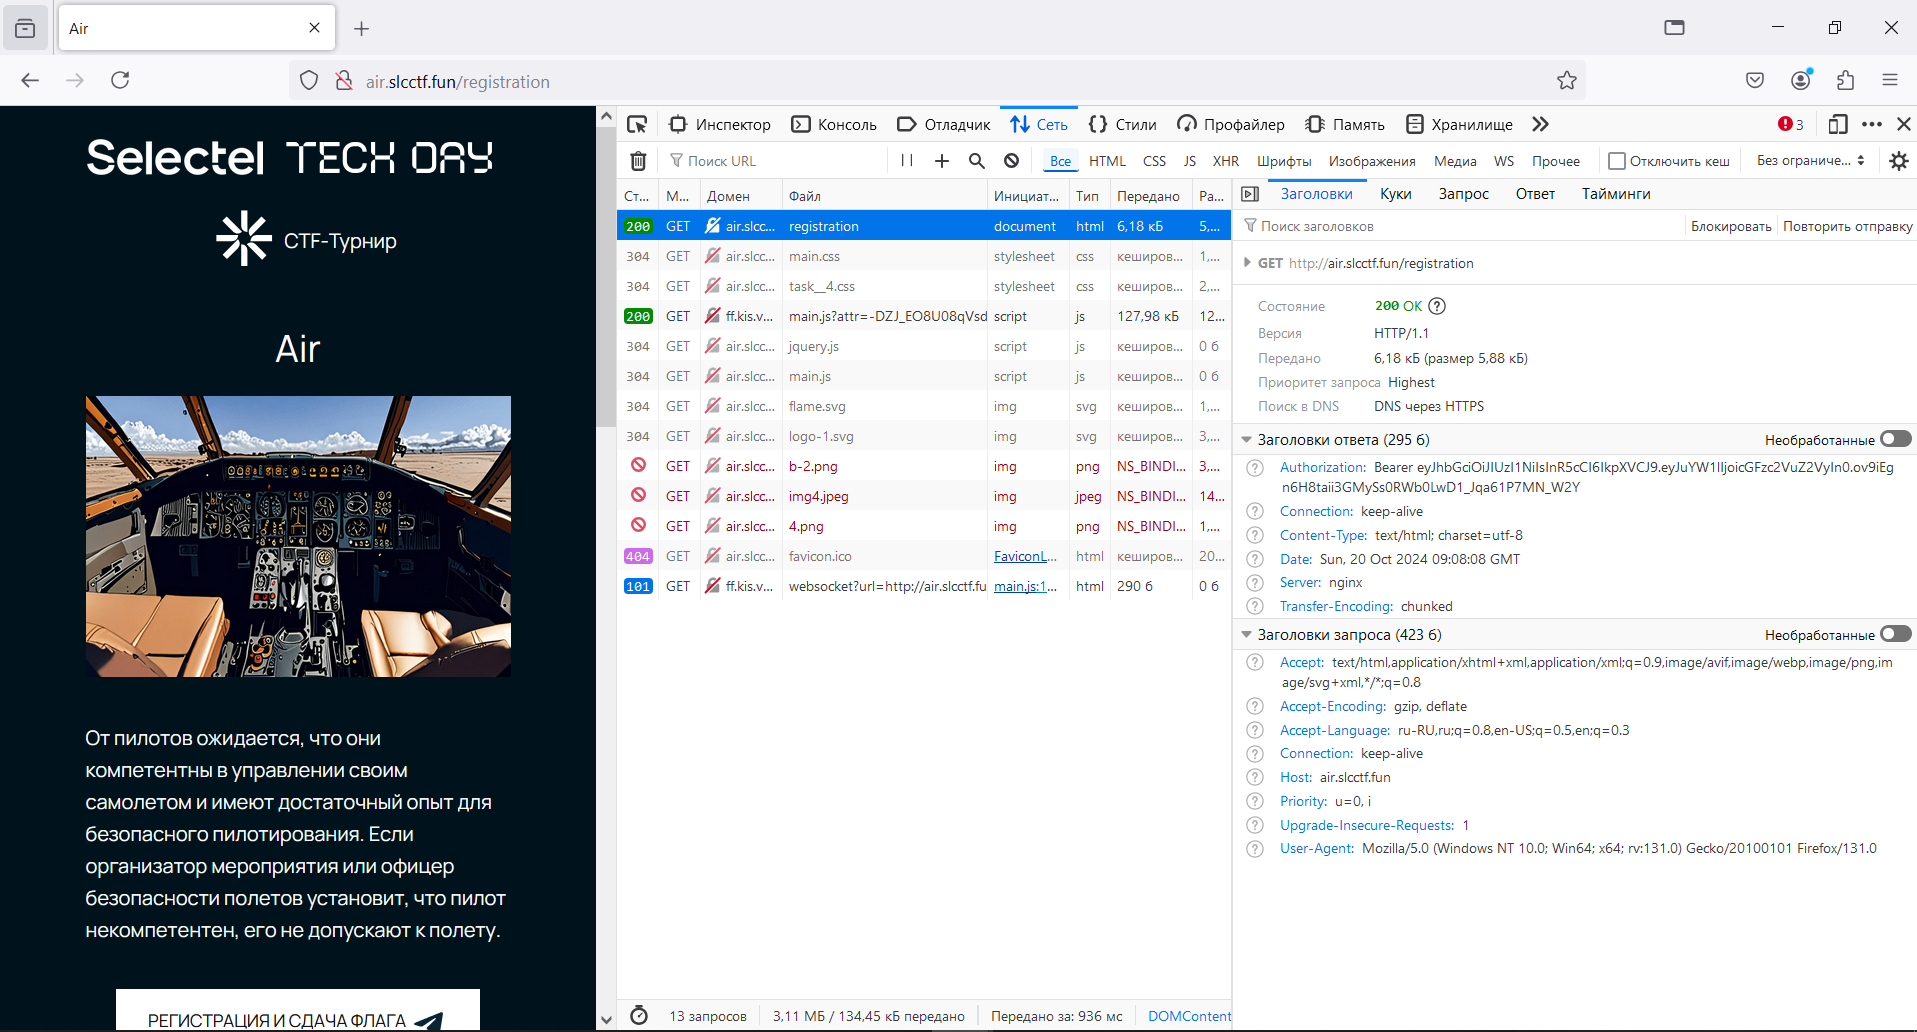Expand the GET request URL details
The image size is (1917, 1032).
pos(1247,263)
